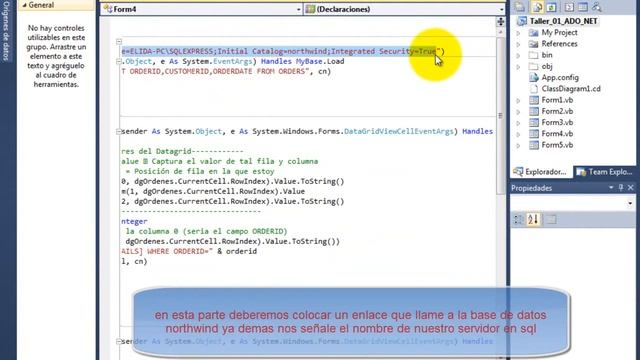Click the Form1.vb form icon
This screenshot has width=640, height=360.
click(533, 100)
